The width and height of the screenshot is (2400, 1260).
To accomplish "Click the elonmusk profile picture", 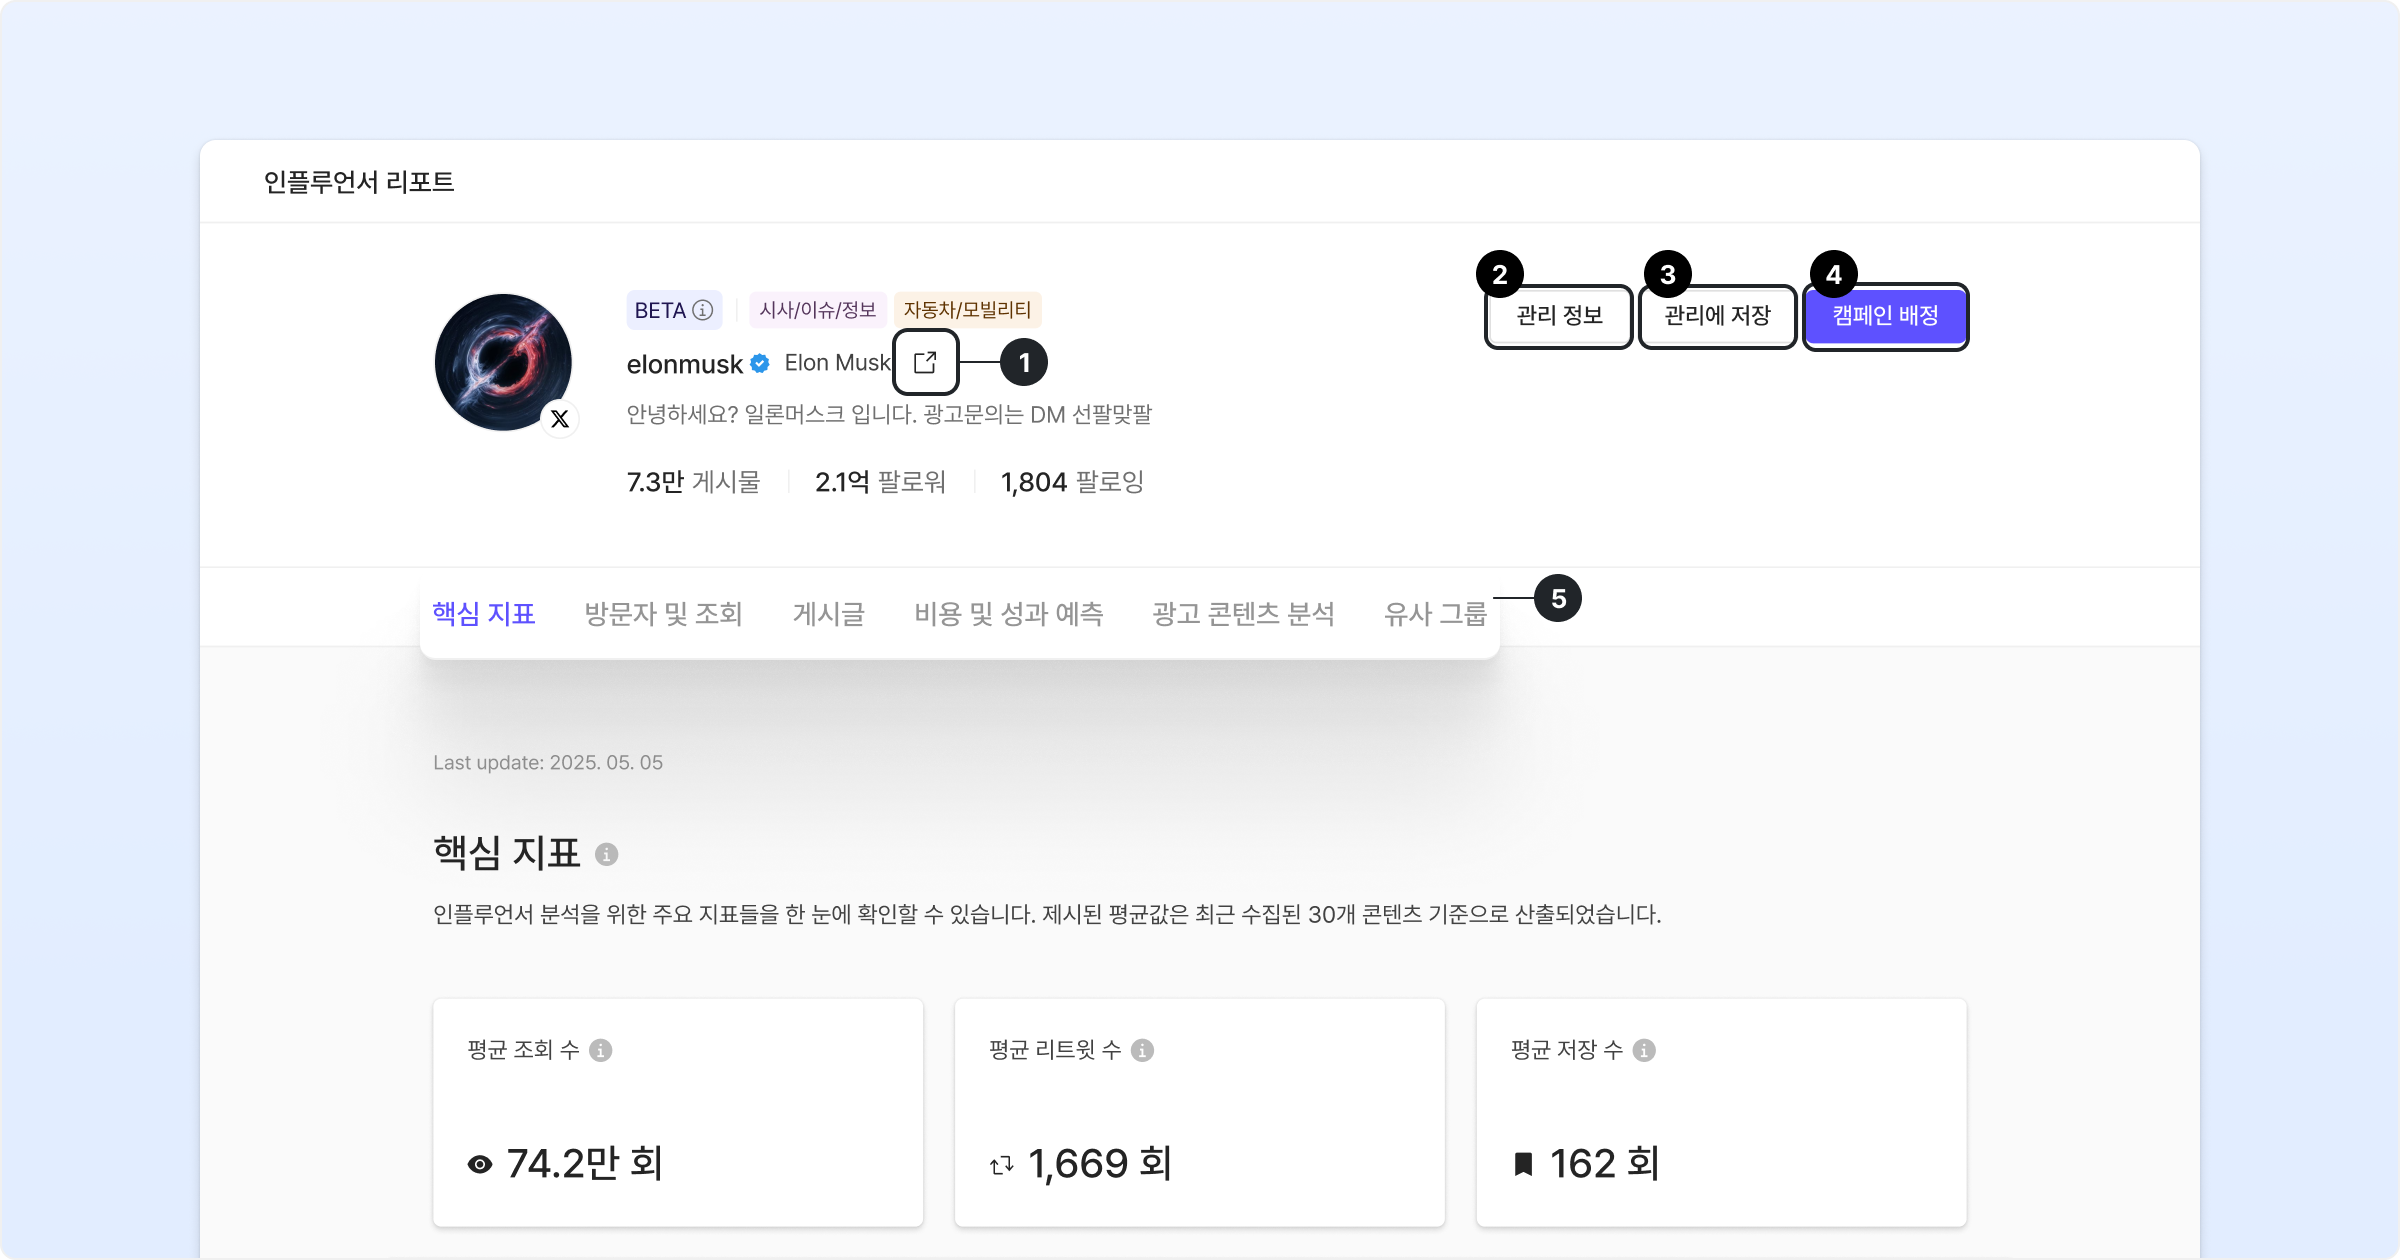I will point(502,361).
